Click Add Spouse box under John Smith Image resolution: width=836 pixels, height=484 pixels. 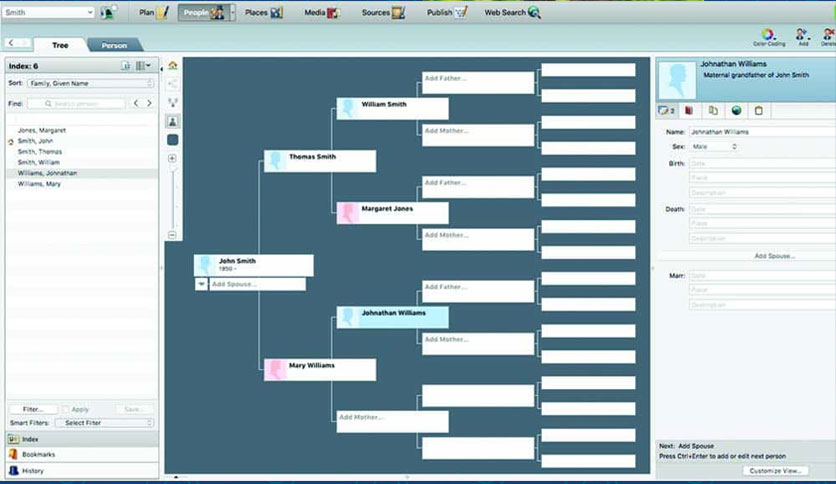[x=258, y=284]
